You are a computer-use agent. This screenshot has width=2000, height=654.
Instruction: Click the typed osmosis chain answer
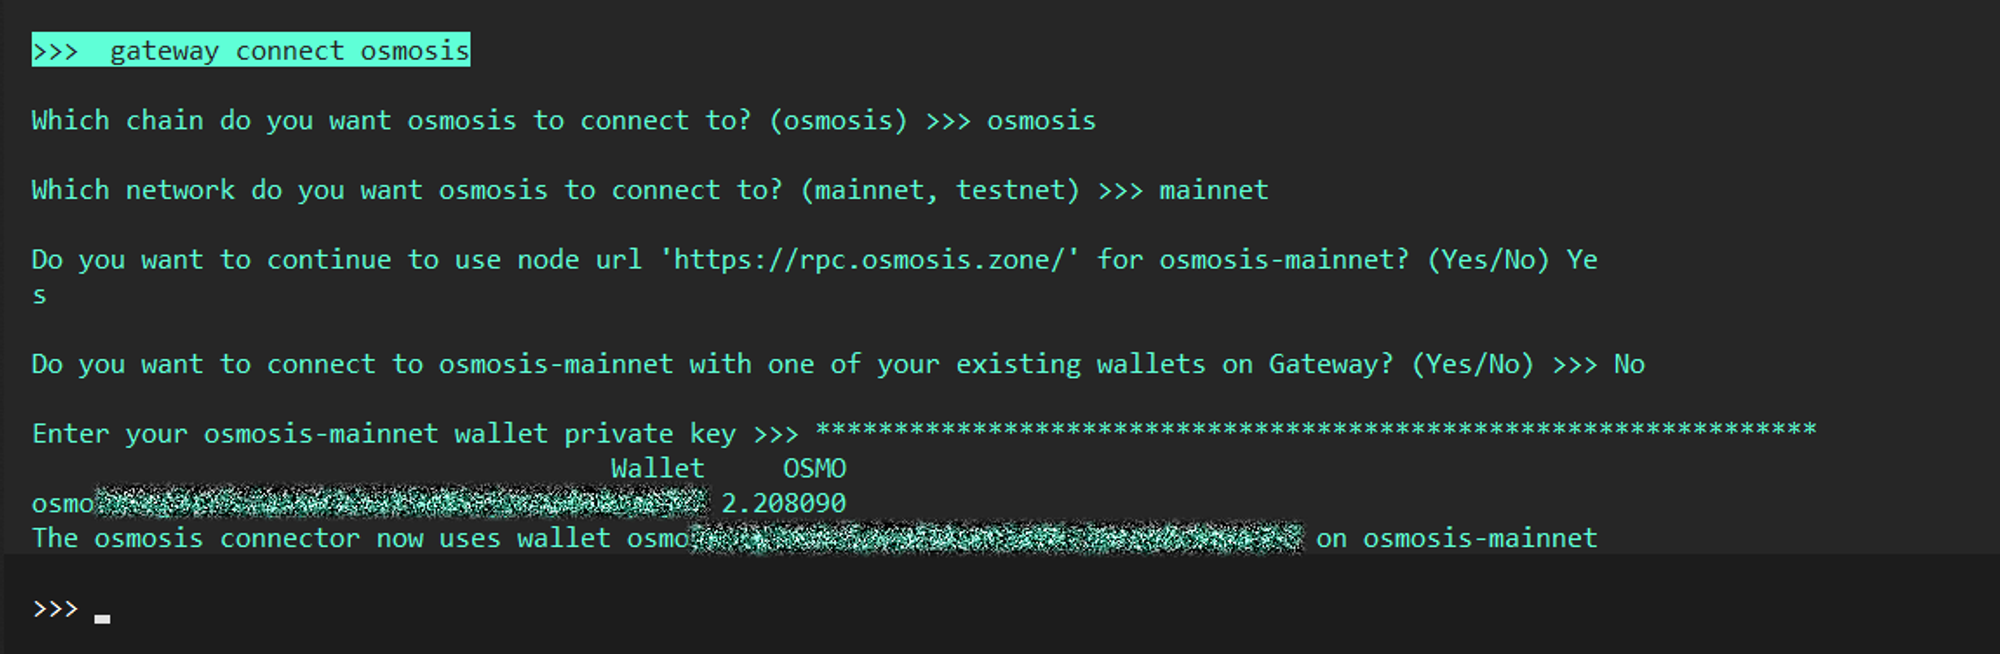click(x=1041, y=121)
